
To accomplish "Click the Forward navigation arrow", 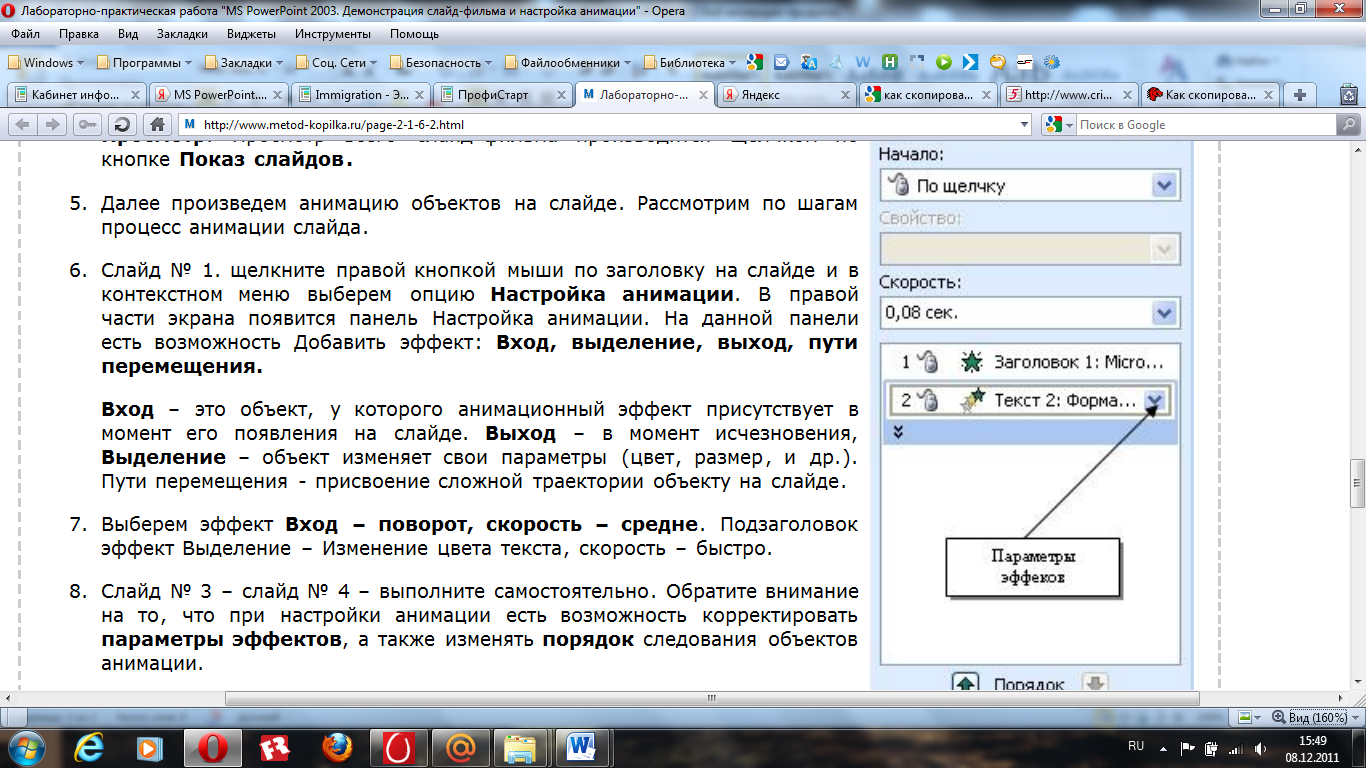I will [50, 125].
